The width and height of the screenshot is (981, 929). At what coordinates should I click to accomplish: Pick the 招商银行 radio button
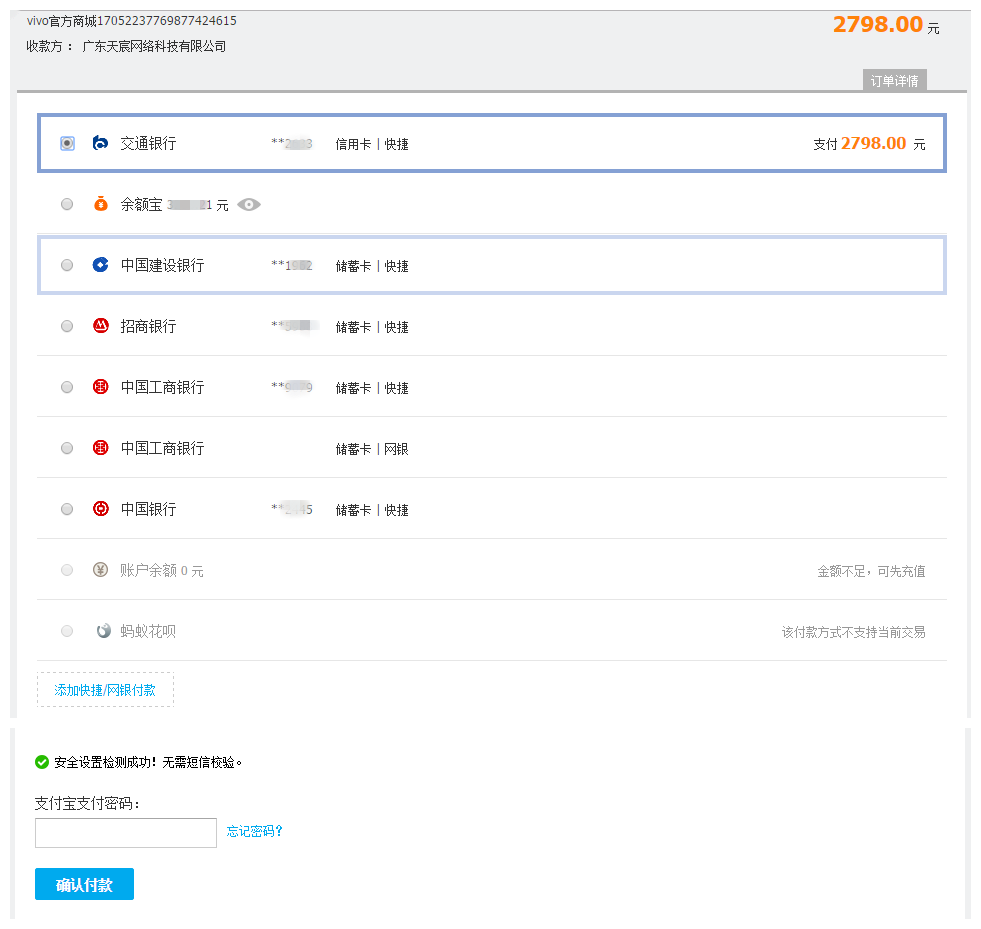[x=67, y=326]
